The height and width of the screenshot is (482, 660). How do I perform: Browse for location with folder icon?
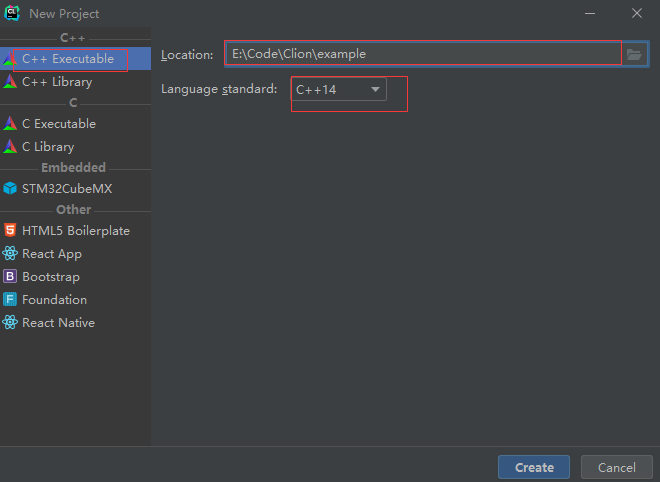634,54
